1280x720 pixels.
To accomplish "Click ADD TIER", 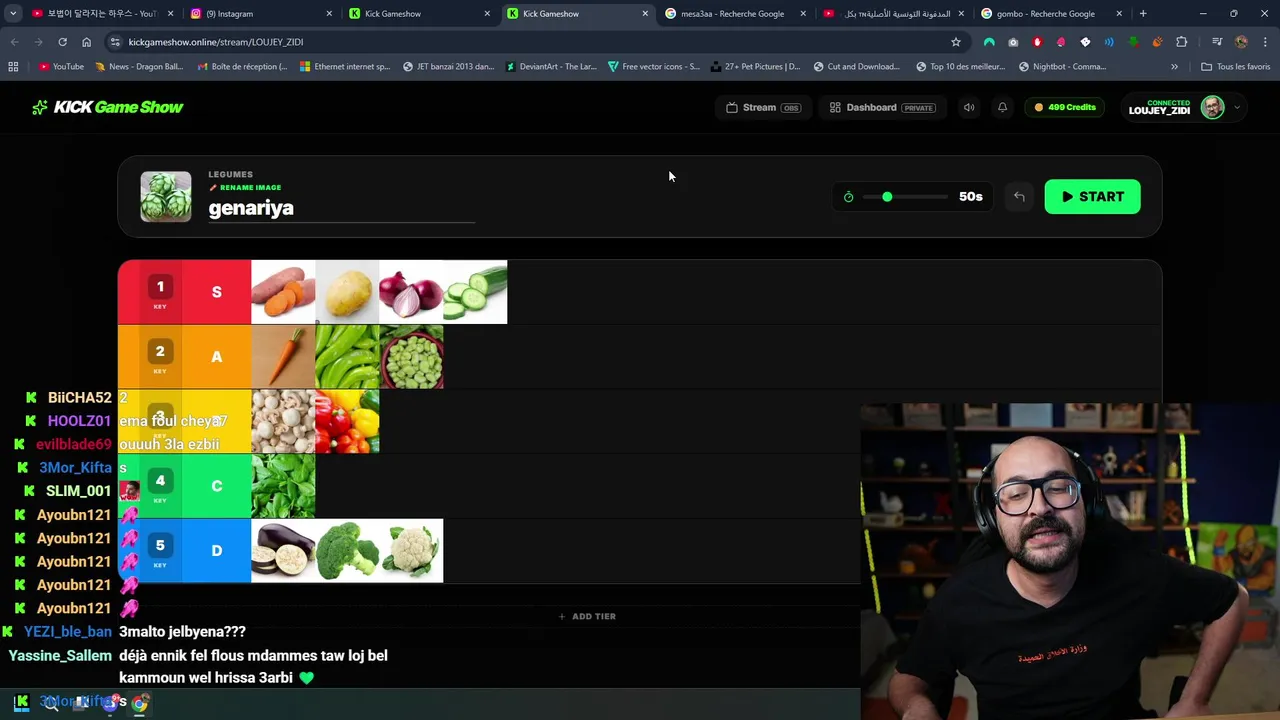I will (x=587, y=617).
